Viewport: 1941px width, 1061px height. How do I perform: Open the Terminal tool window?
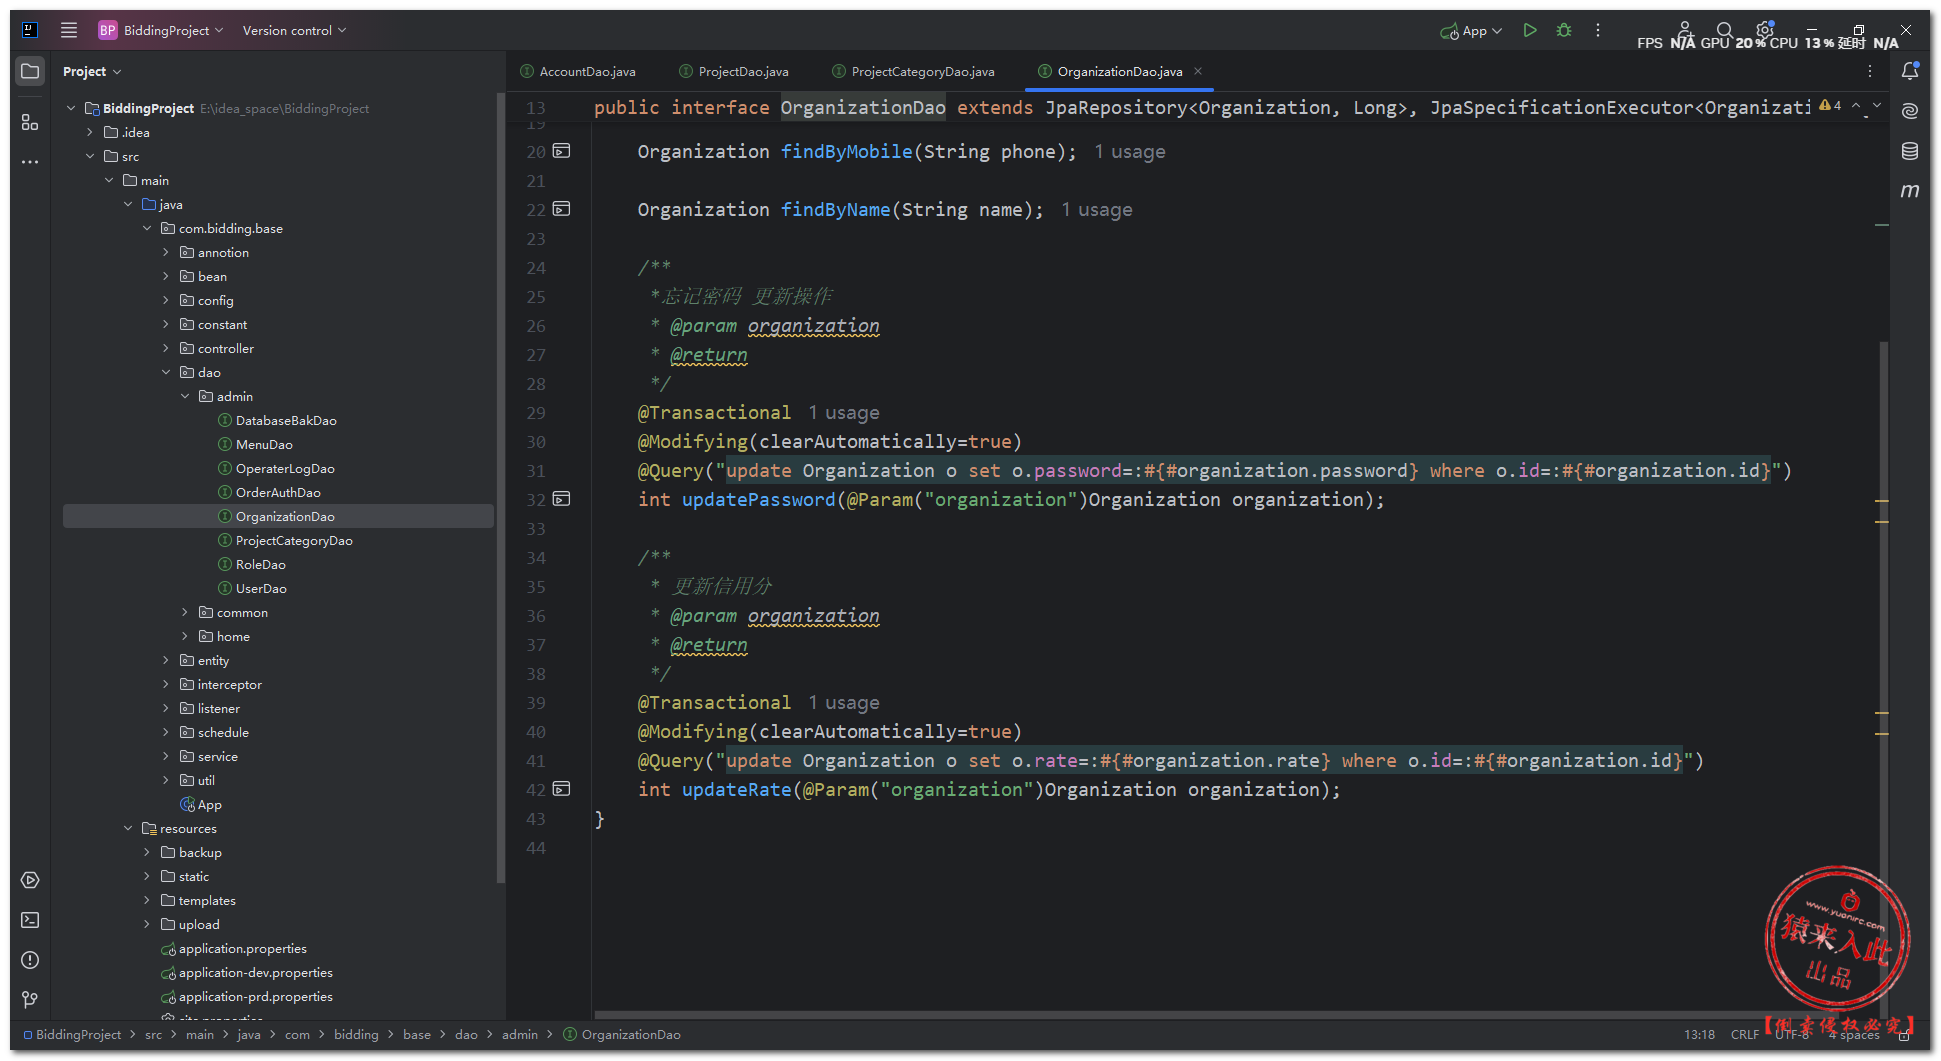(x=30, y=920)
